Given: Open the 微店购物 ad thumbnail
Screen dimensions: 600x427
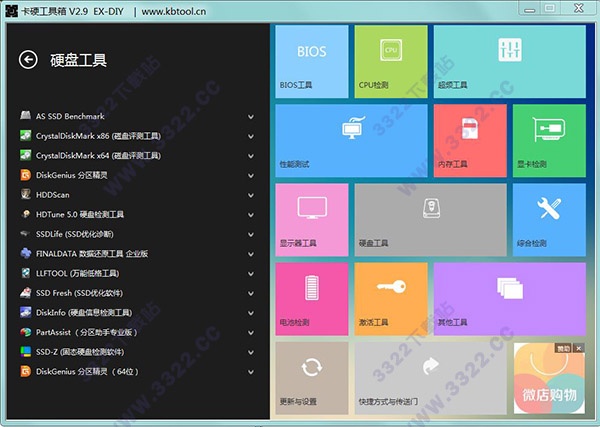Looking at the screenshot, I should [x=549, y=378].
